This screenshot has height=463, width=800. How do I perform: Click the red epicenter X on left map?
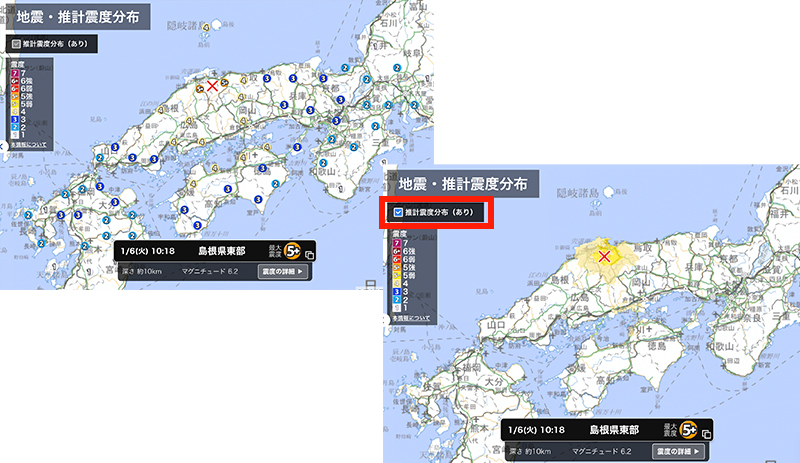[x=212, y=86]
